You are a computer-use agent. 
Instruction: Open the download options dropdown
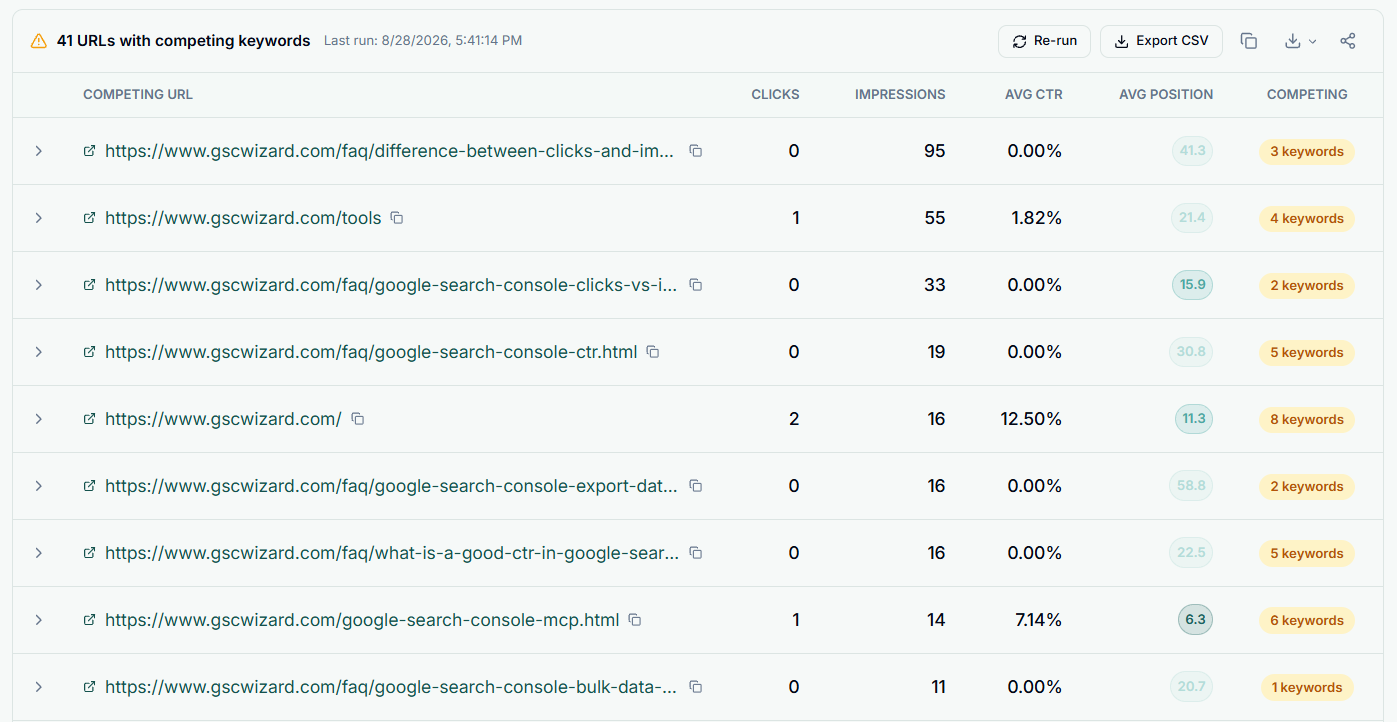(x=1300, y=41)
